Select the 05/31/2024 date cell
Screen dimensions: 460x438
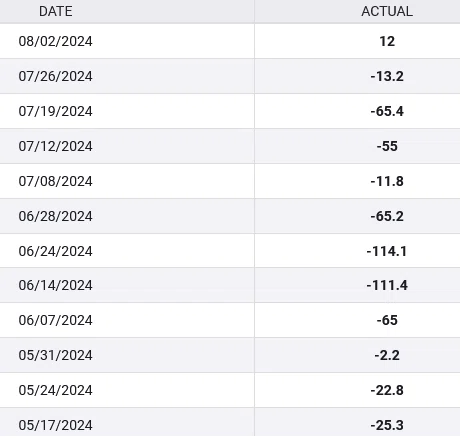click(x=56, y=355)
